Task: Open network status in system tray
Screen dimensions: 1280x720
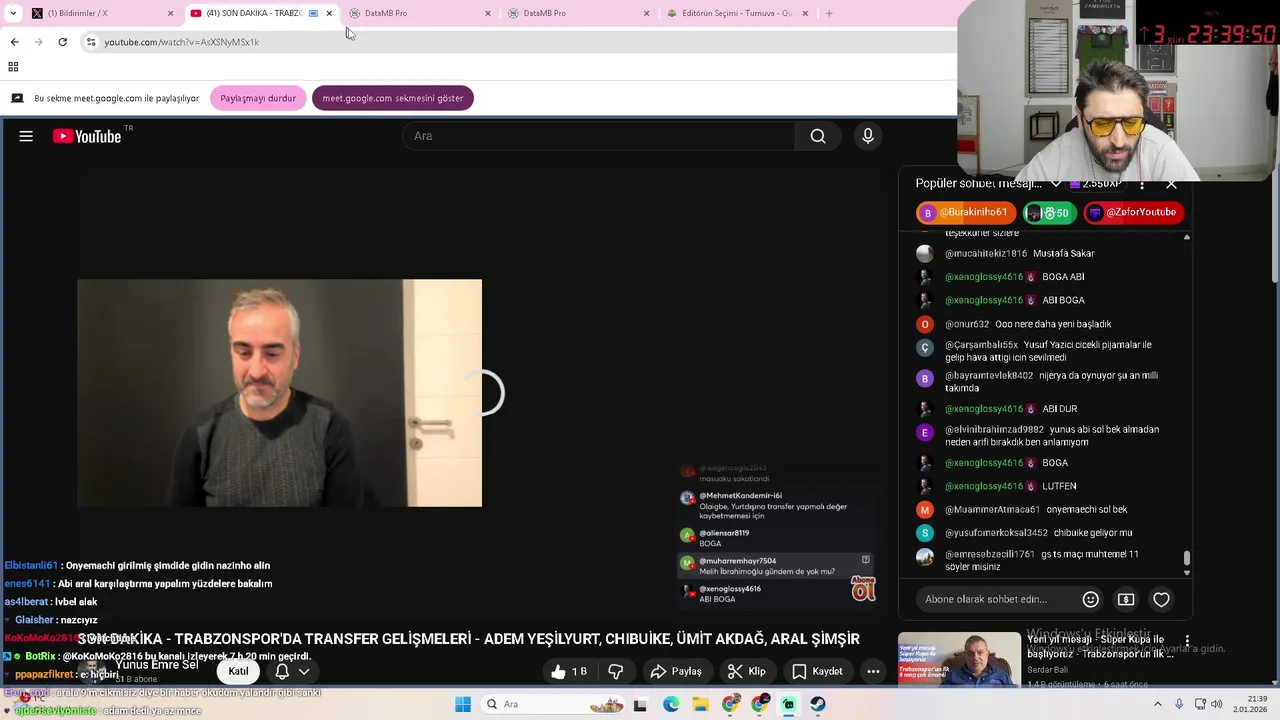Action: 1200,704
